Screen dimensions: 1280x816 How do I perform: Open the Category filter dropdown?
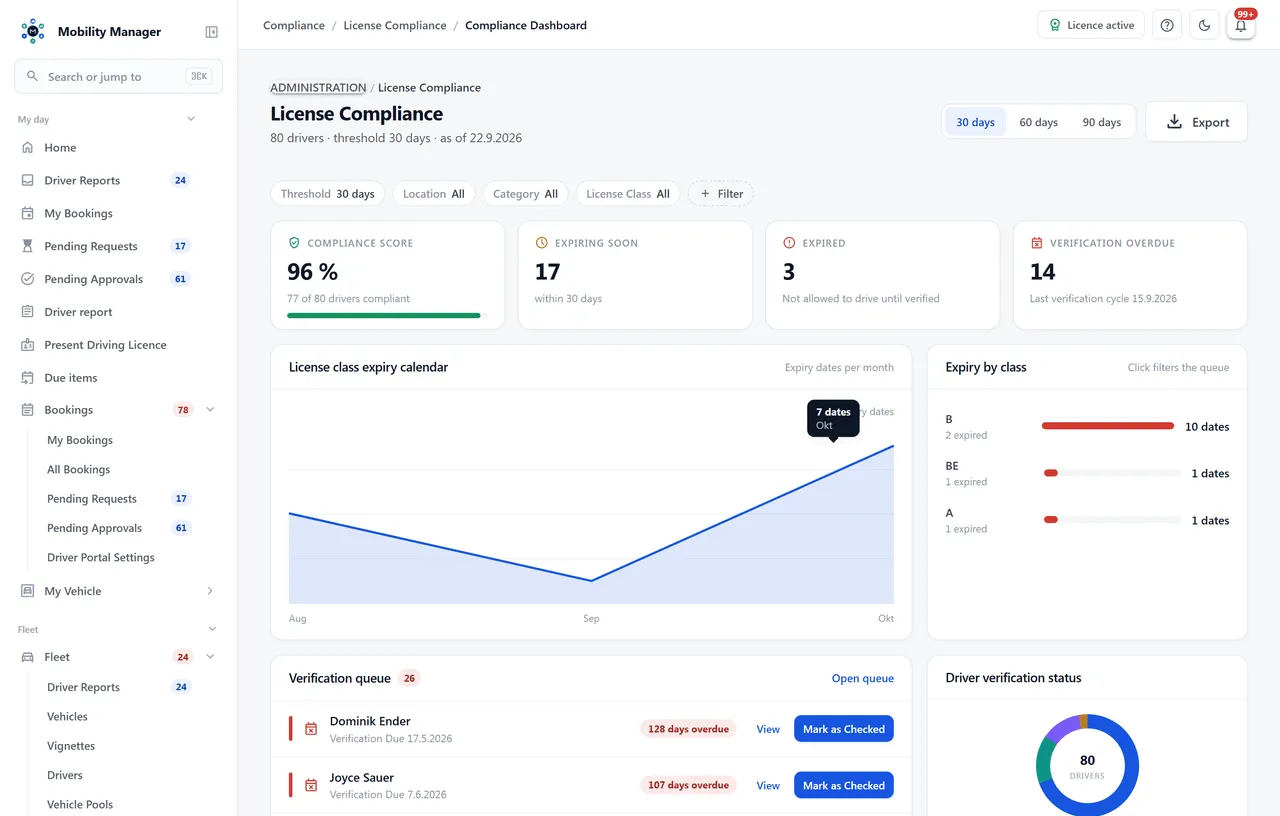(525, 194)
